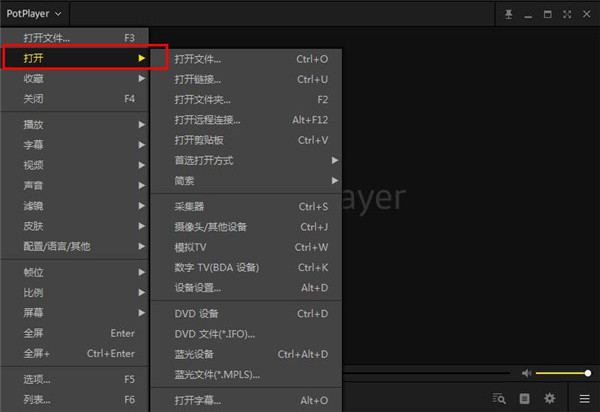Mute audio with the speaker icon
This screenshot has width=600, height=412.
(x=526, y=373)
